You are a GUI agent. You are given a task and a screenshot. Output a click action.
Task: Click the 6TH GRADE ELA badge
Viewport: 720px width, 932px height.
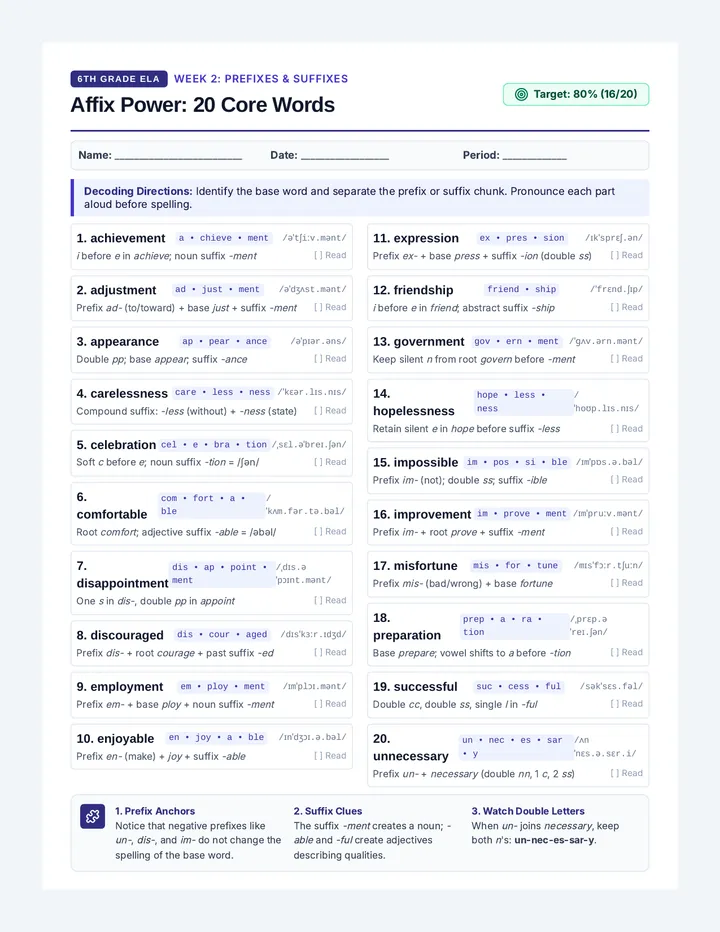119,79
